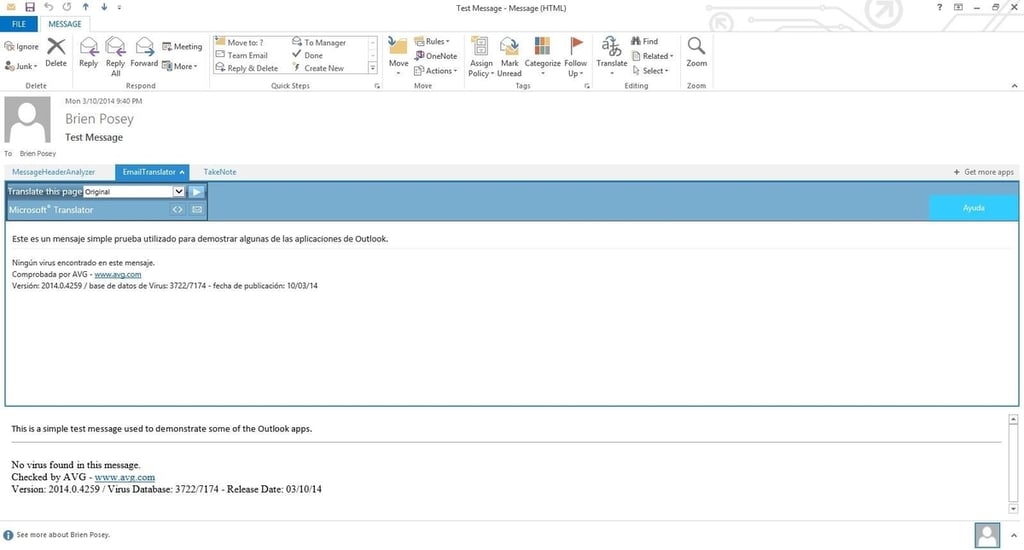This screenshot has height=550, width=1024.
Task: Switch to the TakeNote app tab
Action: point(220,172)
